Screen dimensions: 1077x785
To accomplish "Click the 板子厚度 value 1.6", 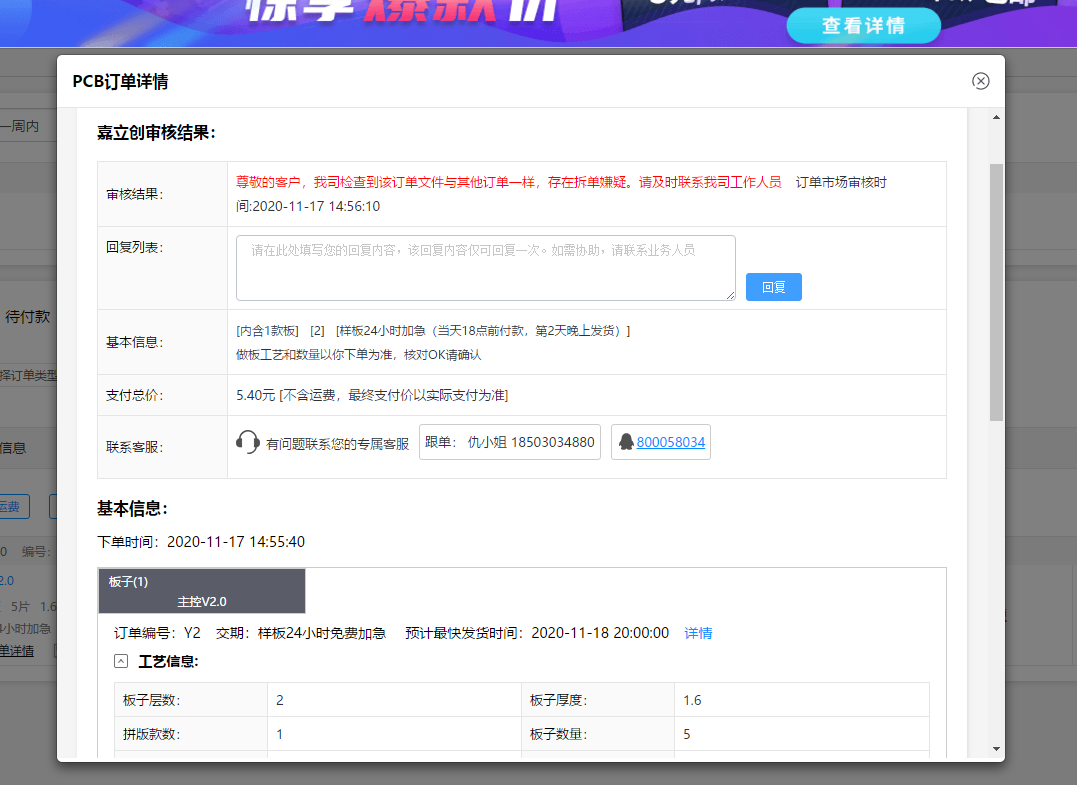I will coord(692,700).
